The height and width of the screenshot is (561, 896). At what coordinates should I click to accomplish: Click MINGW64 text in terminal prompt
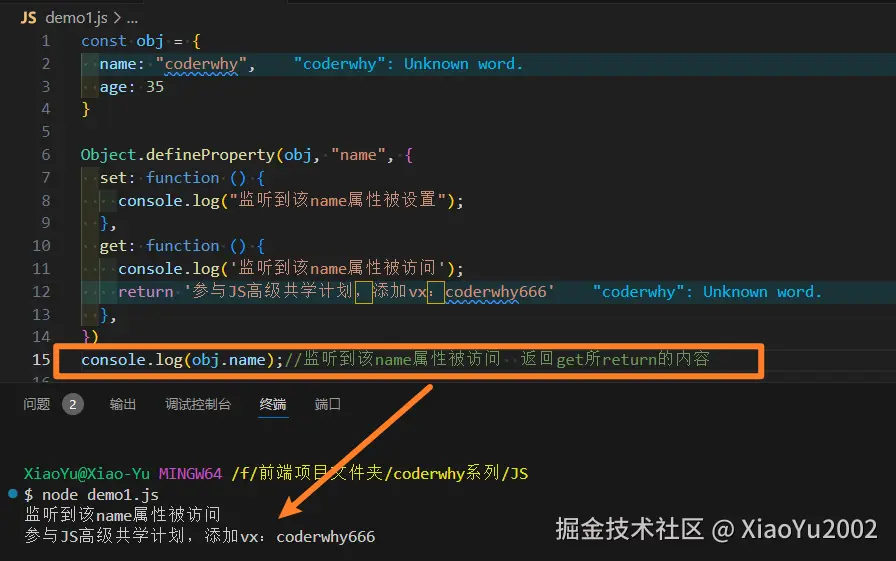190,474
